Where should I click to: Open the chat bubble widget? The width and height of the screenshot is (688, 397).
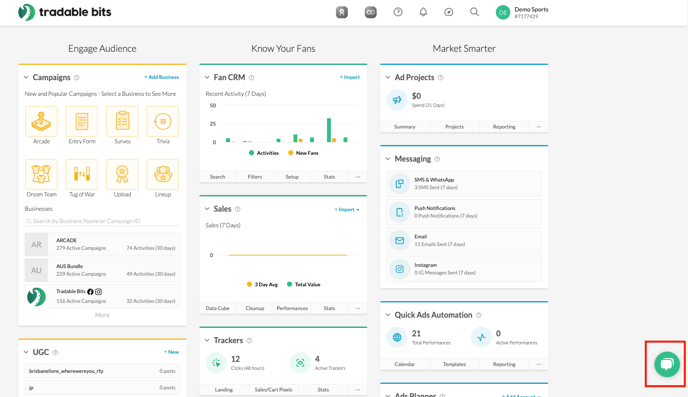(666, 364)
